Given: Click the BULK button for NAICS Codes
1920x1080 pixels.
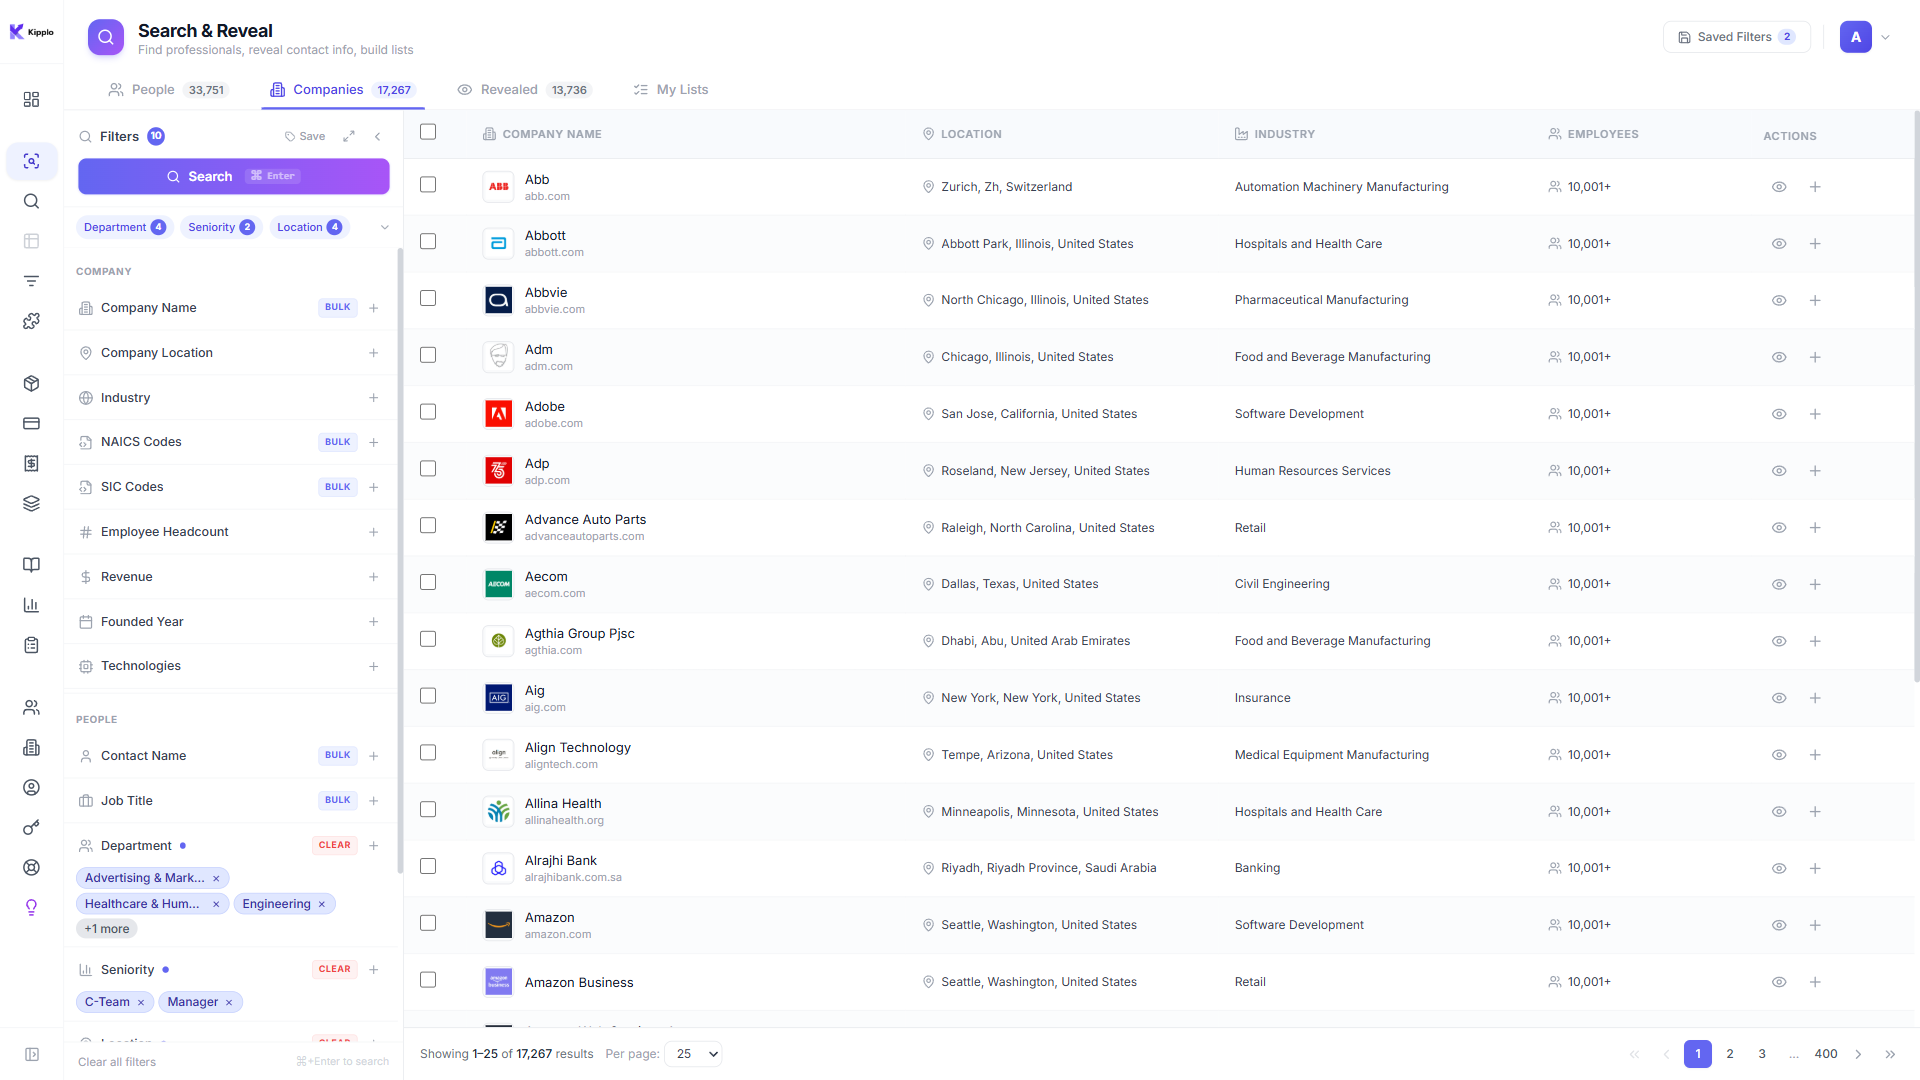Looking at the screenshot, I should [x=338, y=442].
